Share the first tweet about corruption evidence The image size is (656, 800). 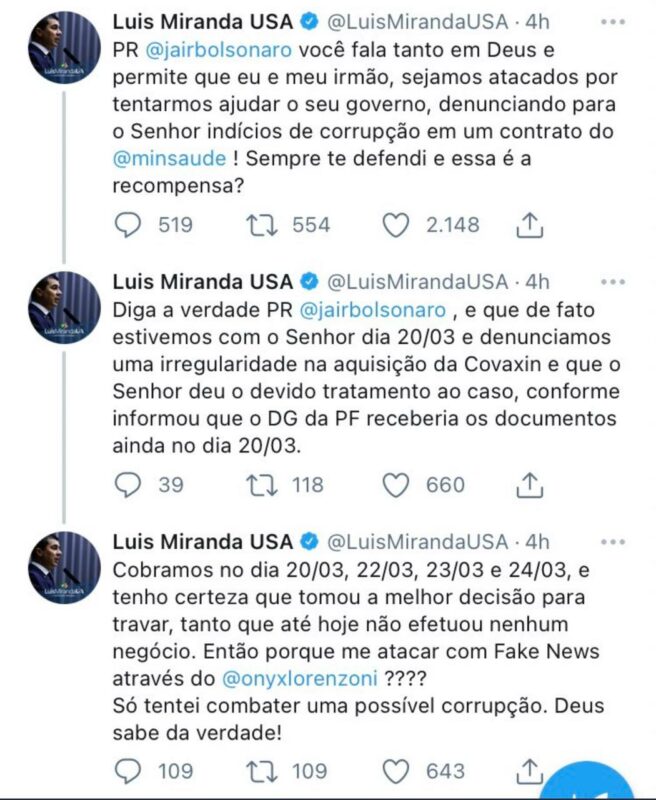click(531, 225)
